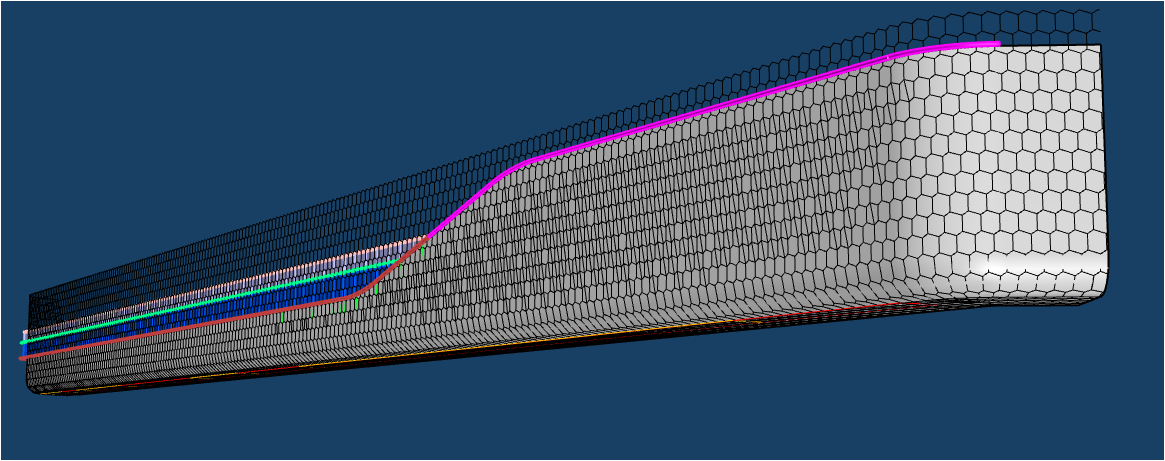Pick the left endpoint of the green line
1165x461 pixels.
tap(24, 342)
